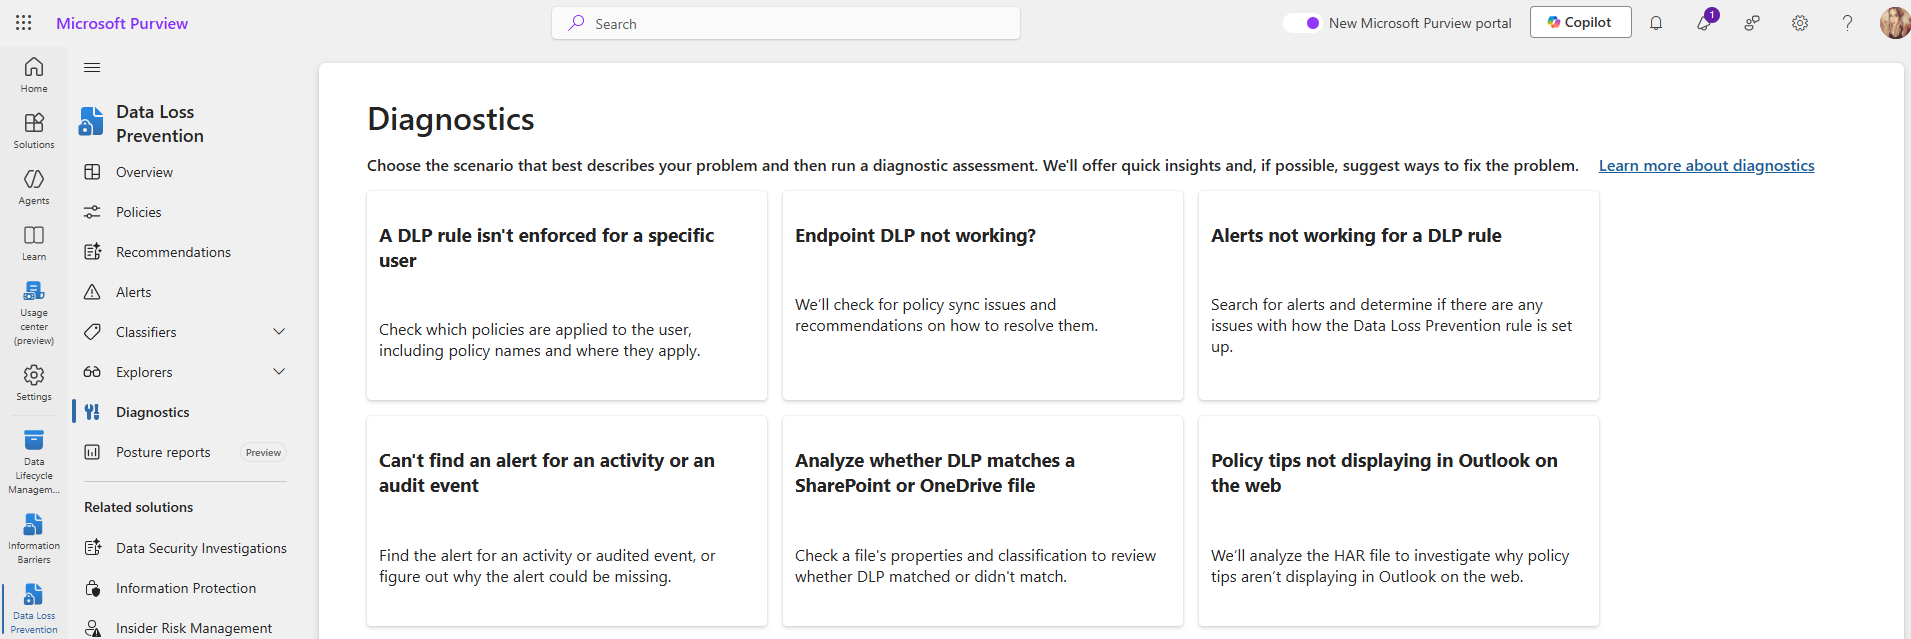Open the user profile avatar menu
1911x639 pixels.
(x=1893, y=23)
